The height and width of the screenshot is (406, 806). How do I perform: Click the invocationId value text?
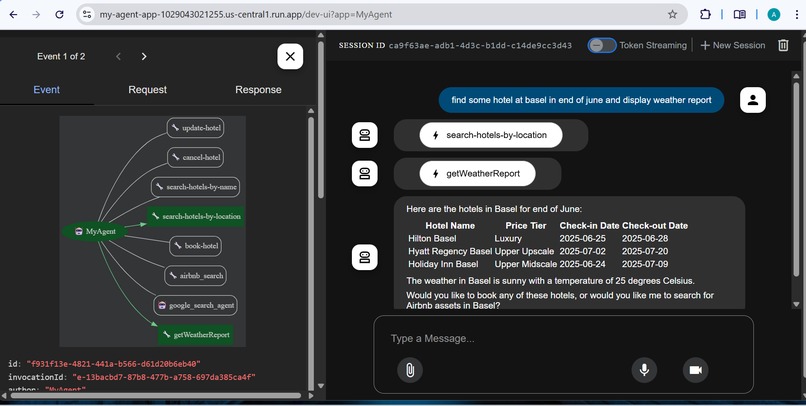pyautogui.click(x=163, y=377)
